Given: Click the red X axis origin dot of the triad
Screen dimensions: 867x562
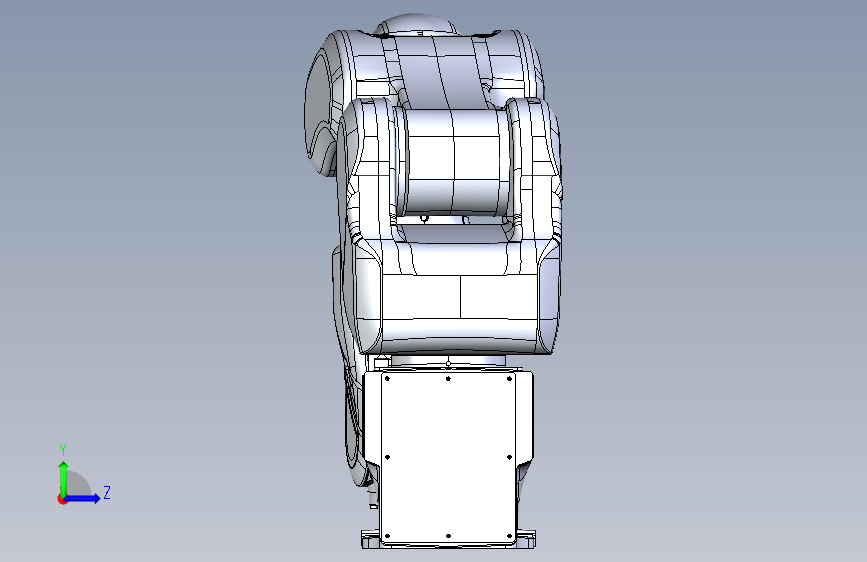Looking at the screenshot, I should tap(62, 499).
